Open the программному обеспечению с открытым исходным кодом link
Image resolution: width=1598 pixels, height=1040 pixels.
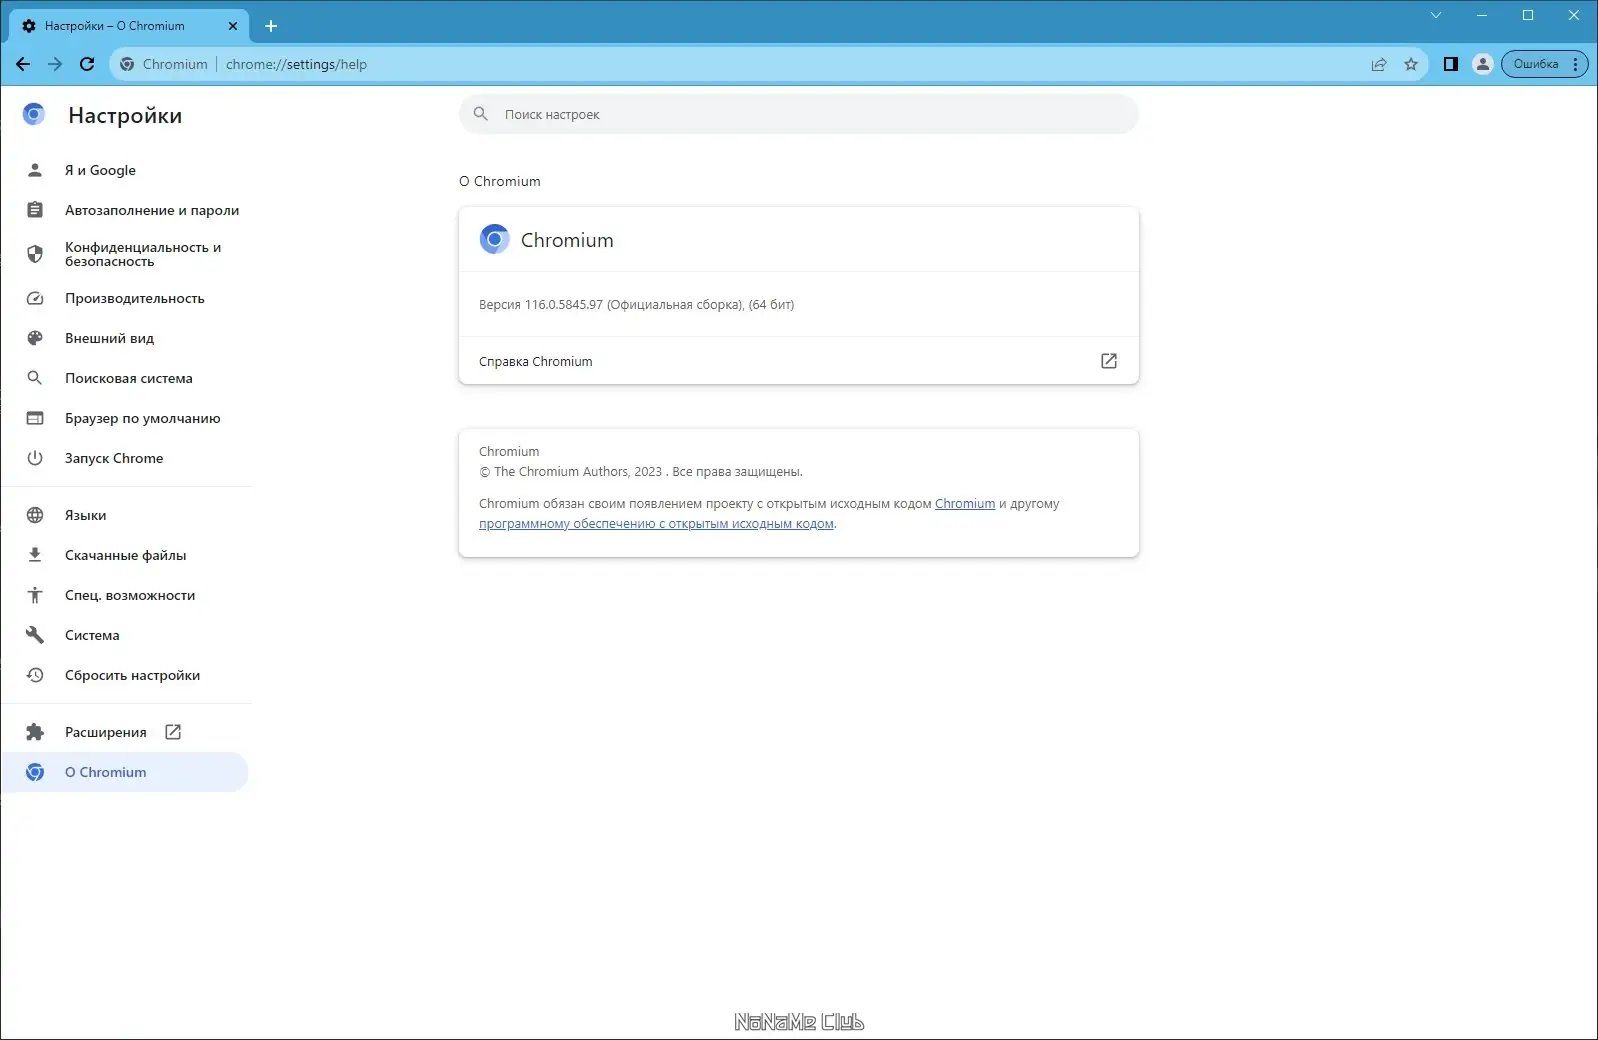click(656, 524)
